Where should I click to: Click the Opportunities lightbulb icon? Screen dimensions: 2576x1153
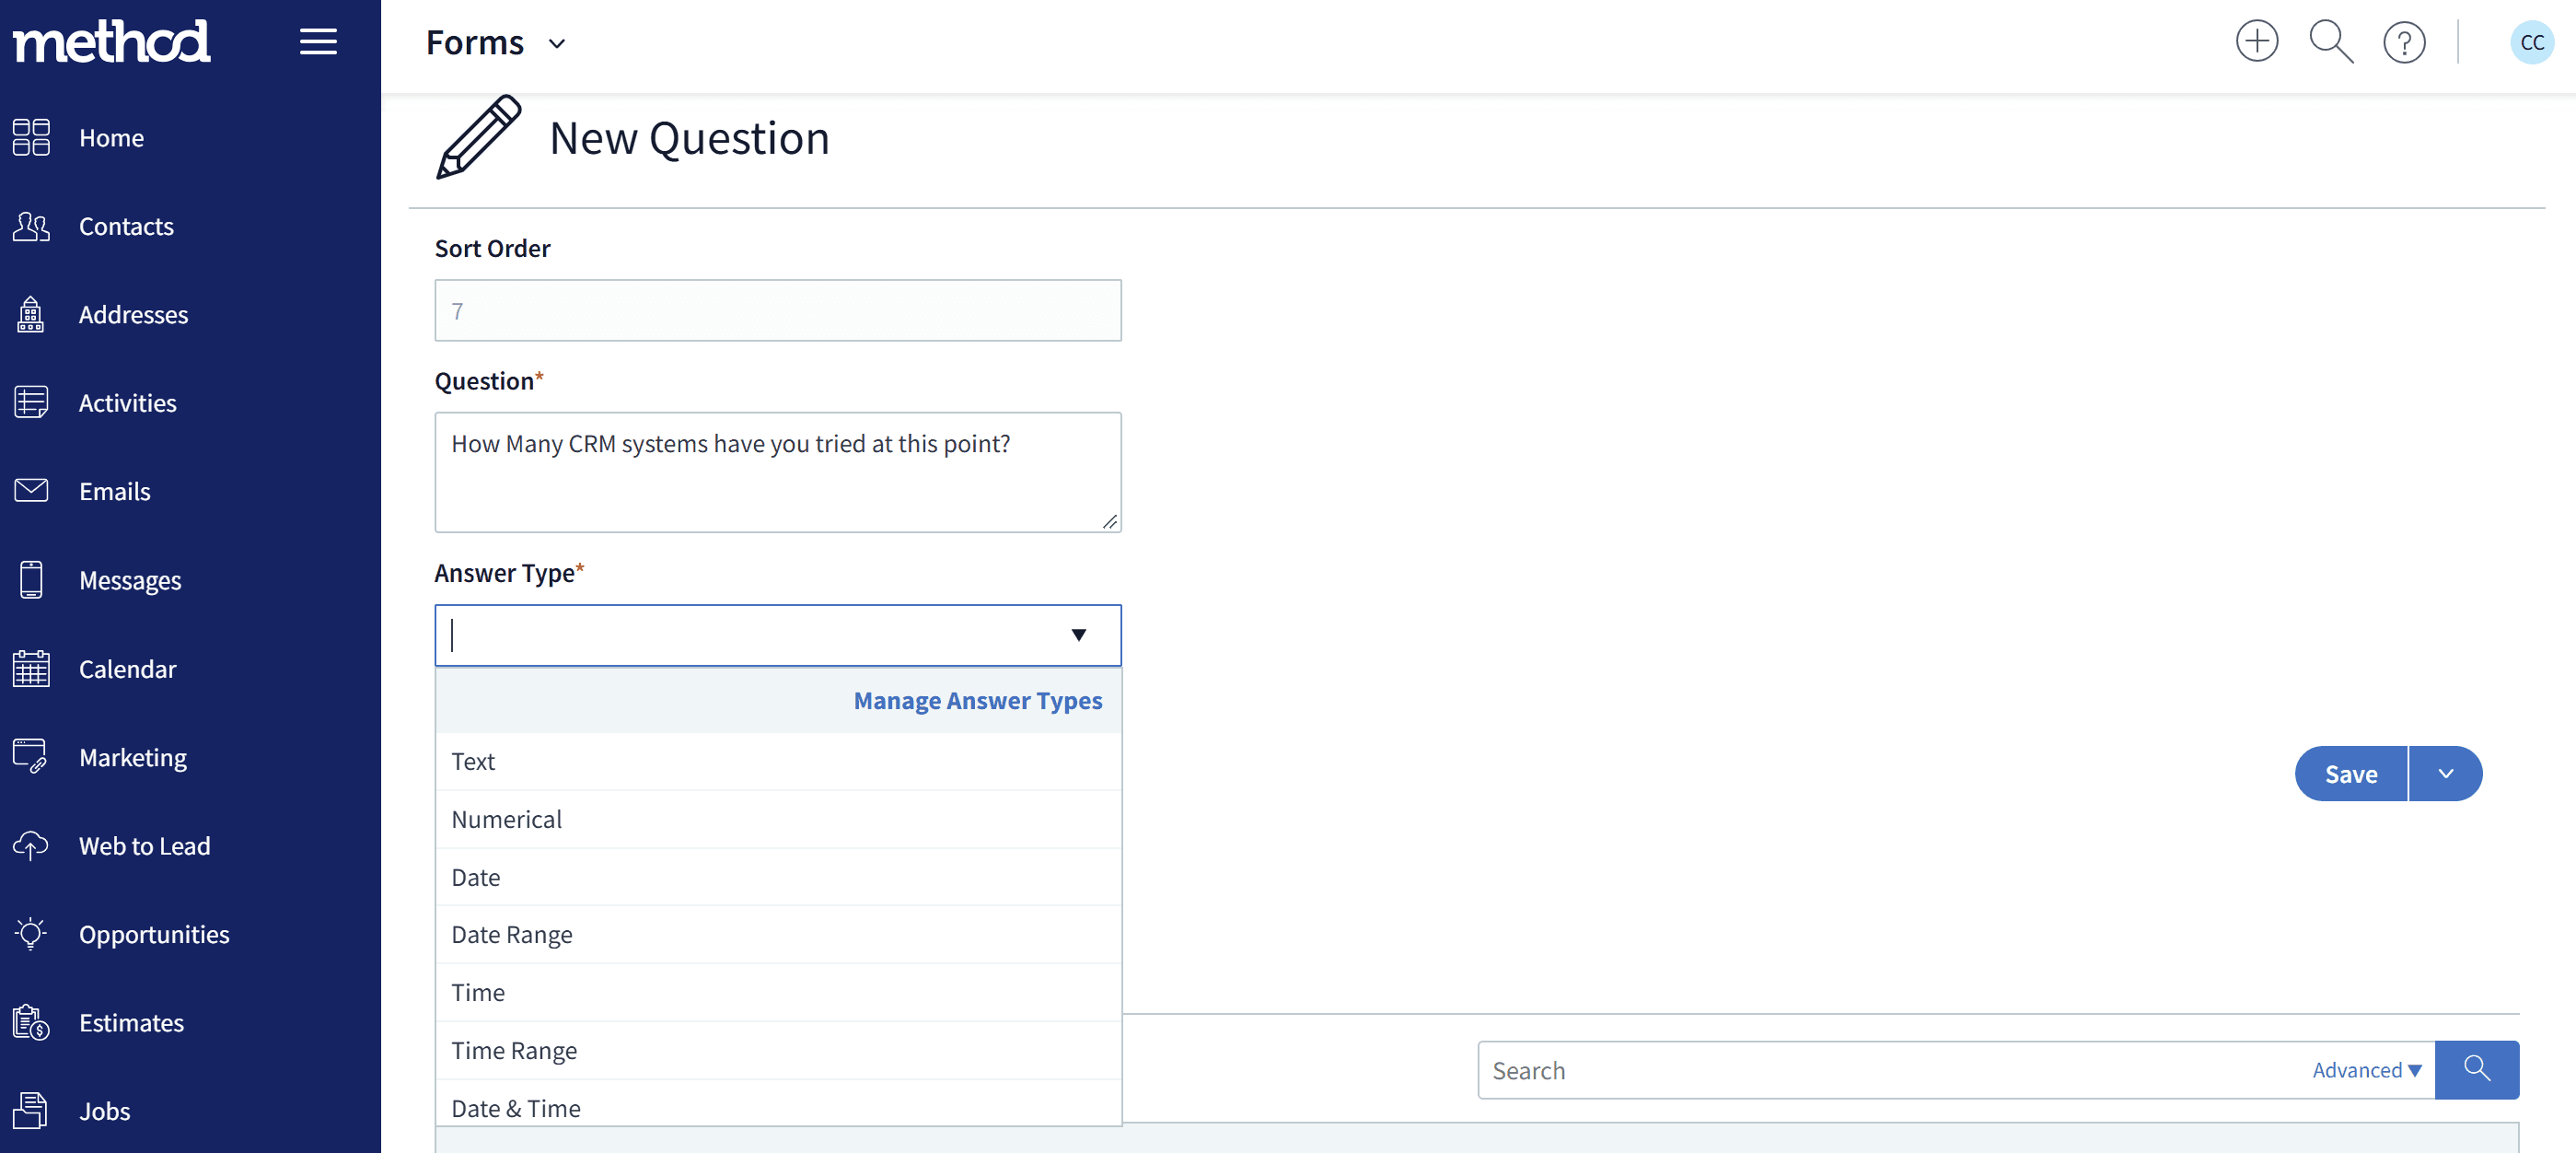[x=31, y=934]
